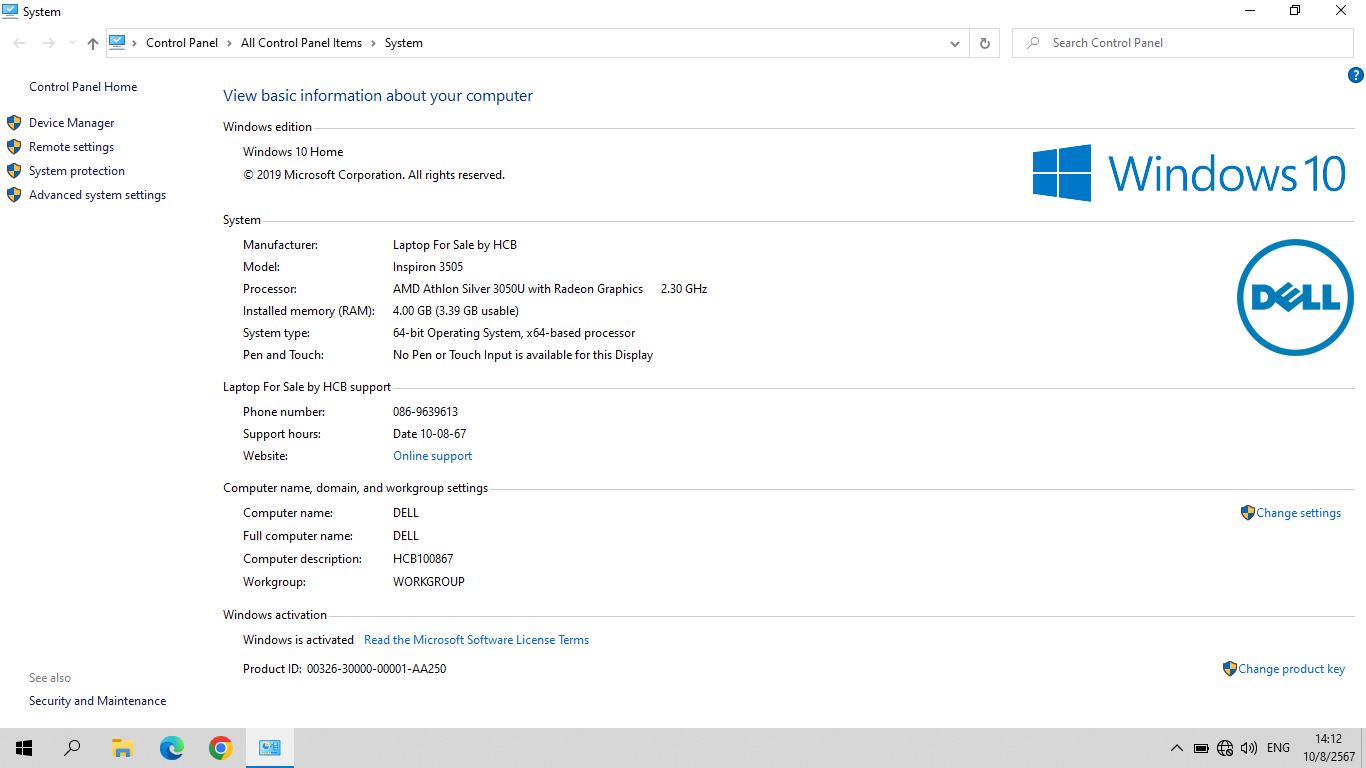
Task: Click the battery tray icon
Action: pyautogui.click(x=1201, y=748)
